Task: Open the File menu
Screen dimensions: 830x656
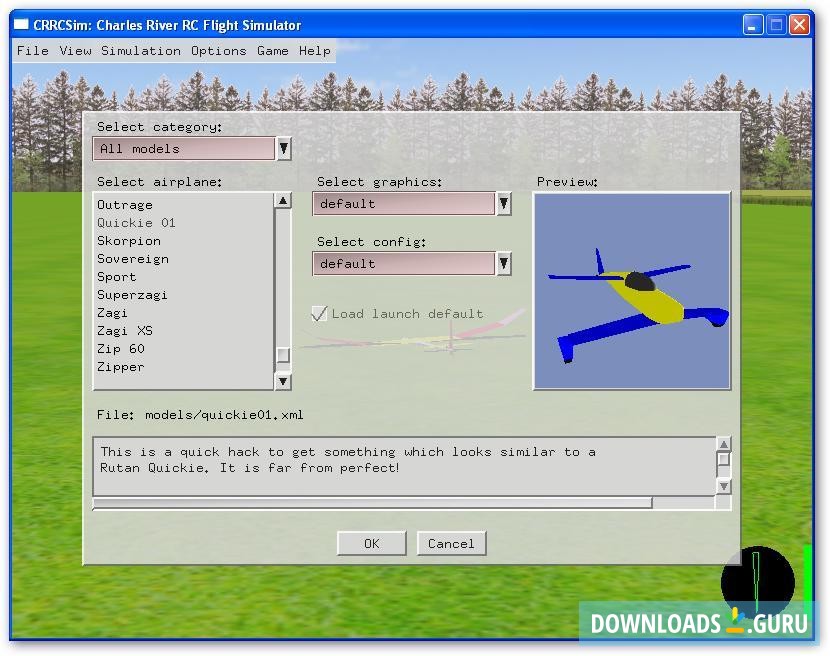Action: click(x=32, y=51)
